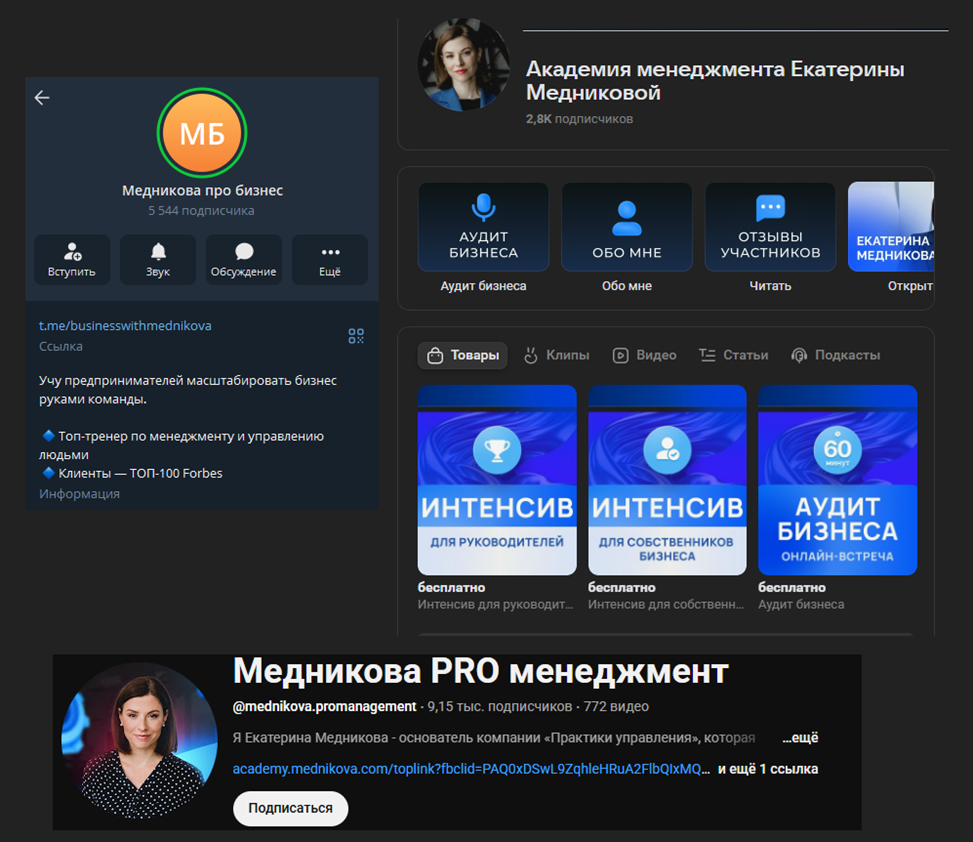Open the Обо мне person tile

pyautogui.click(x=627, y=227)
